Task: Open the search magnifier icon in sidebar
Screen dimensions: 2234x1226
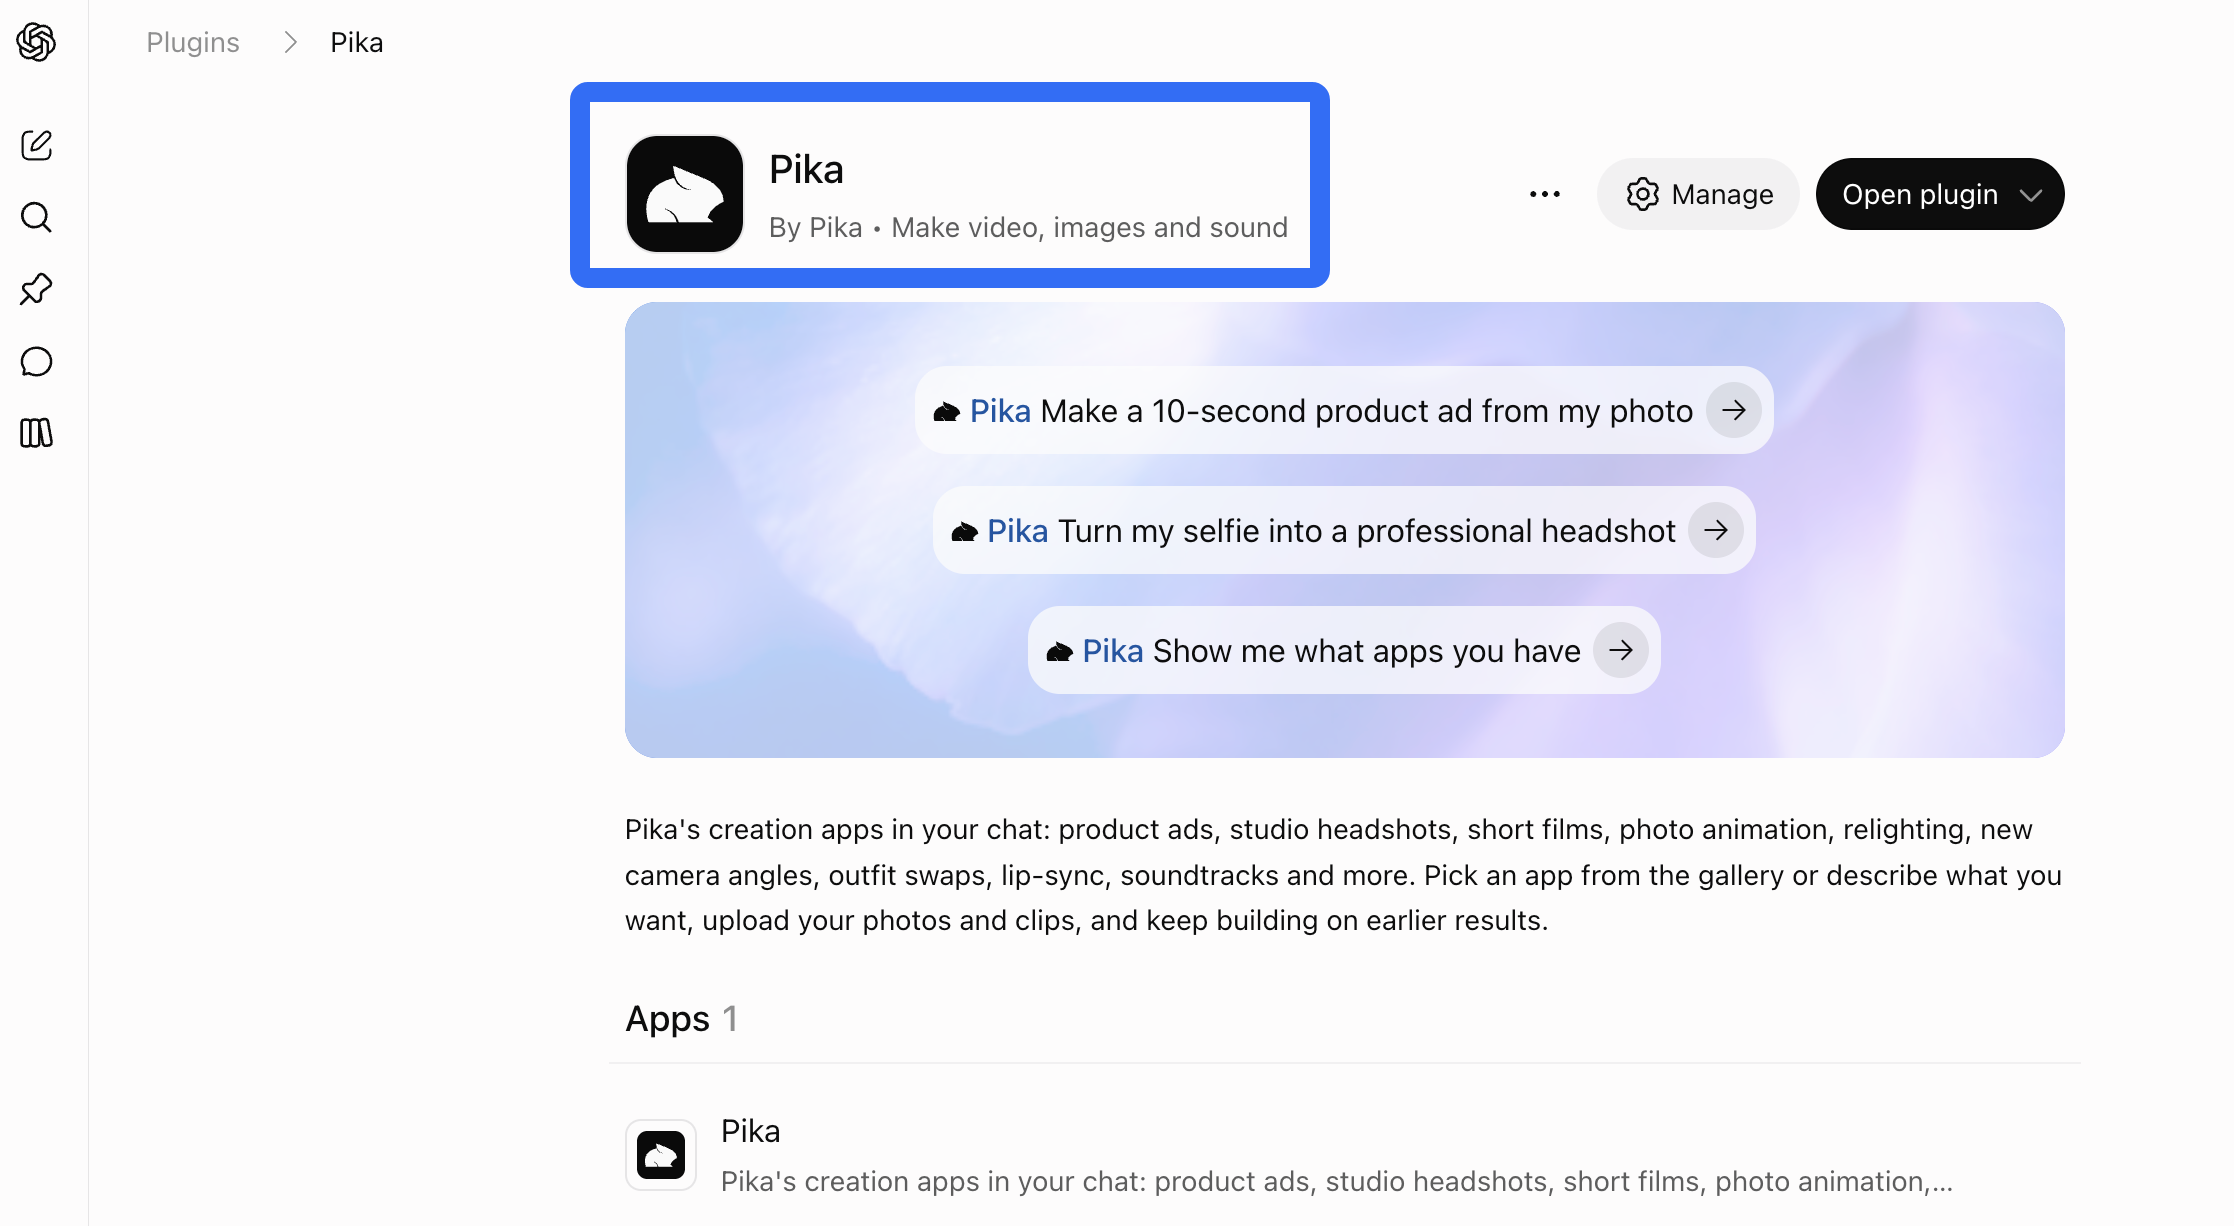Action: (36, 217)
